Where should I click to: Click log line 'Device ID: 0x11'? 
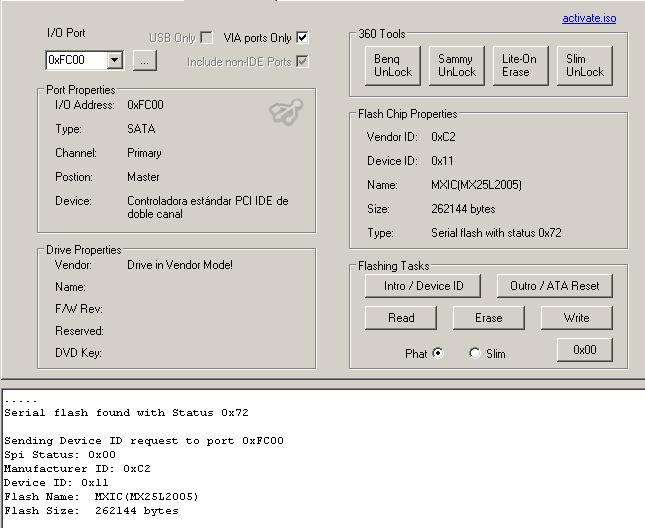pyautogui.click(x=56, y=483)
